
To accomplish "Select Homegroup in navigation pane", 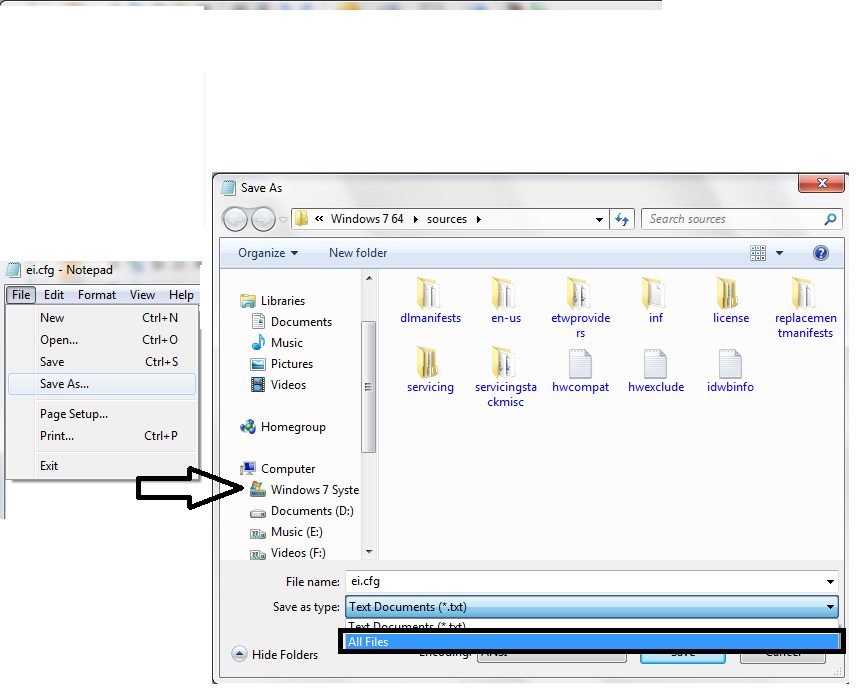I will point(283,427).
